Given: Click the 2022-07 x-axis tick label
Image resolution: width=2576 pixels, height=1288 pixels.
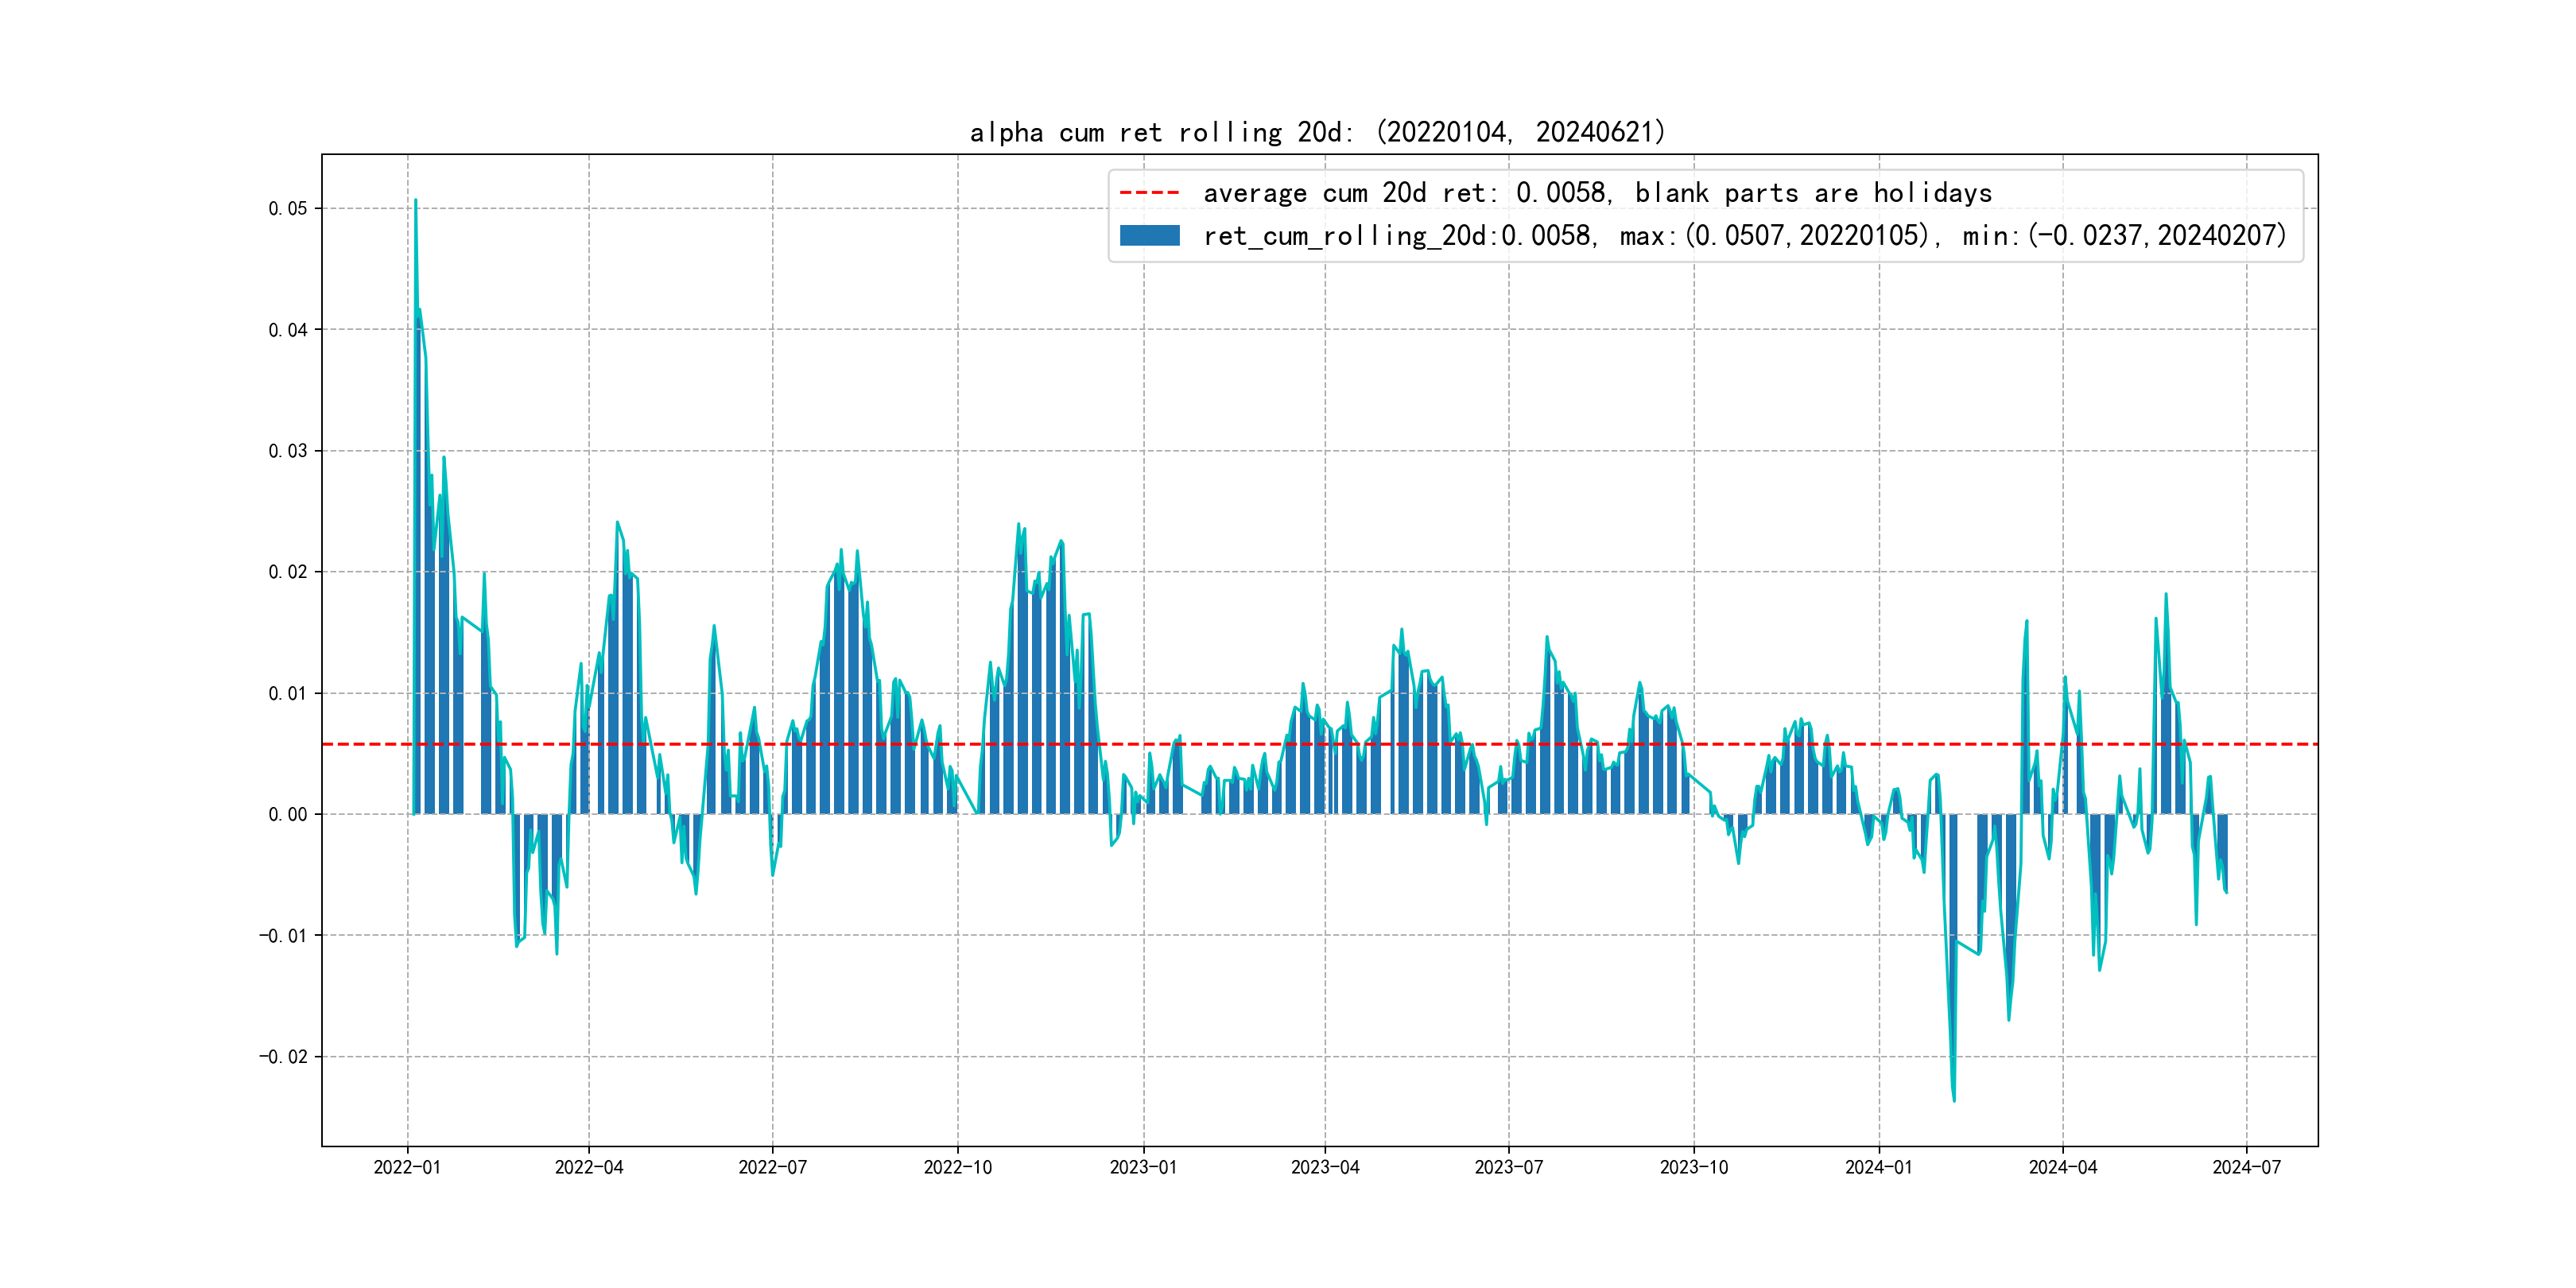Looking at the screenshot, I should (772, 1167).
